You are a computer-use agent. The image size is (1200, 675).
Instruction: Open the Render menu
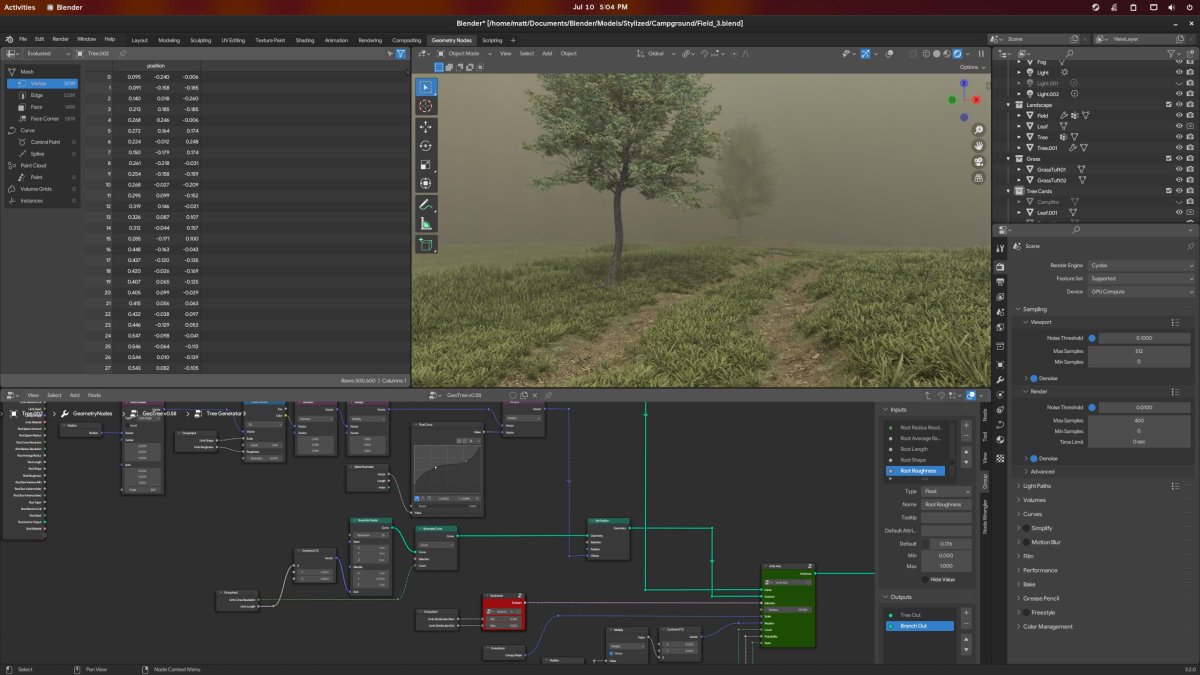(x=60, y=39)
